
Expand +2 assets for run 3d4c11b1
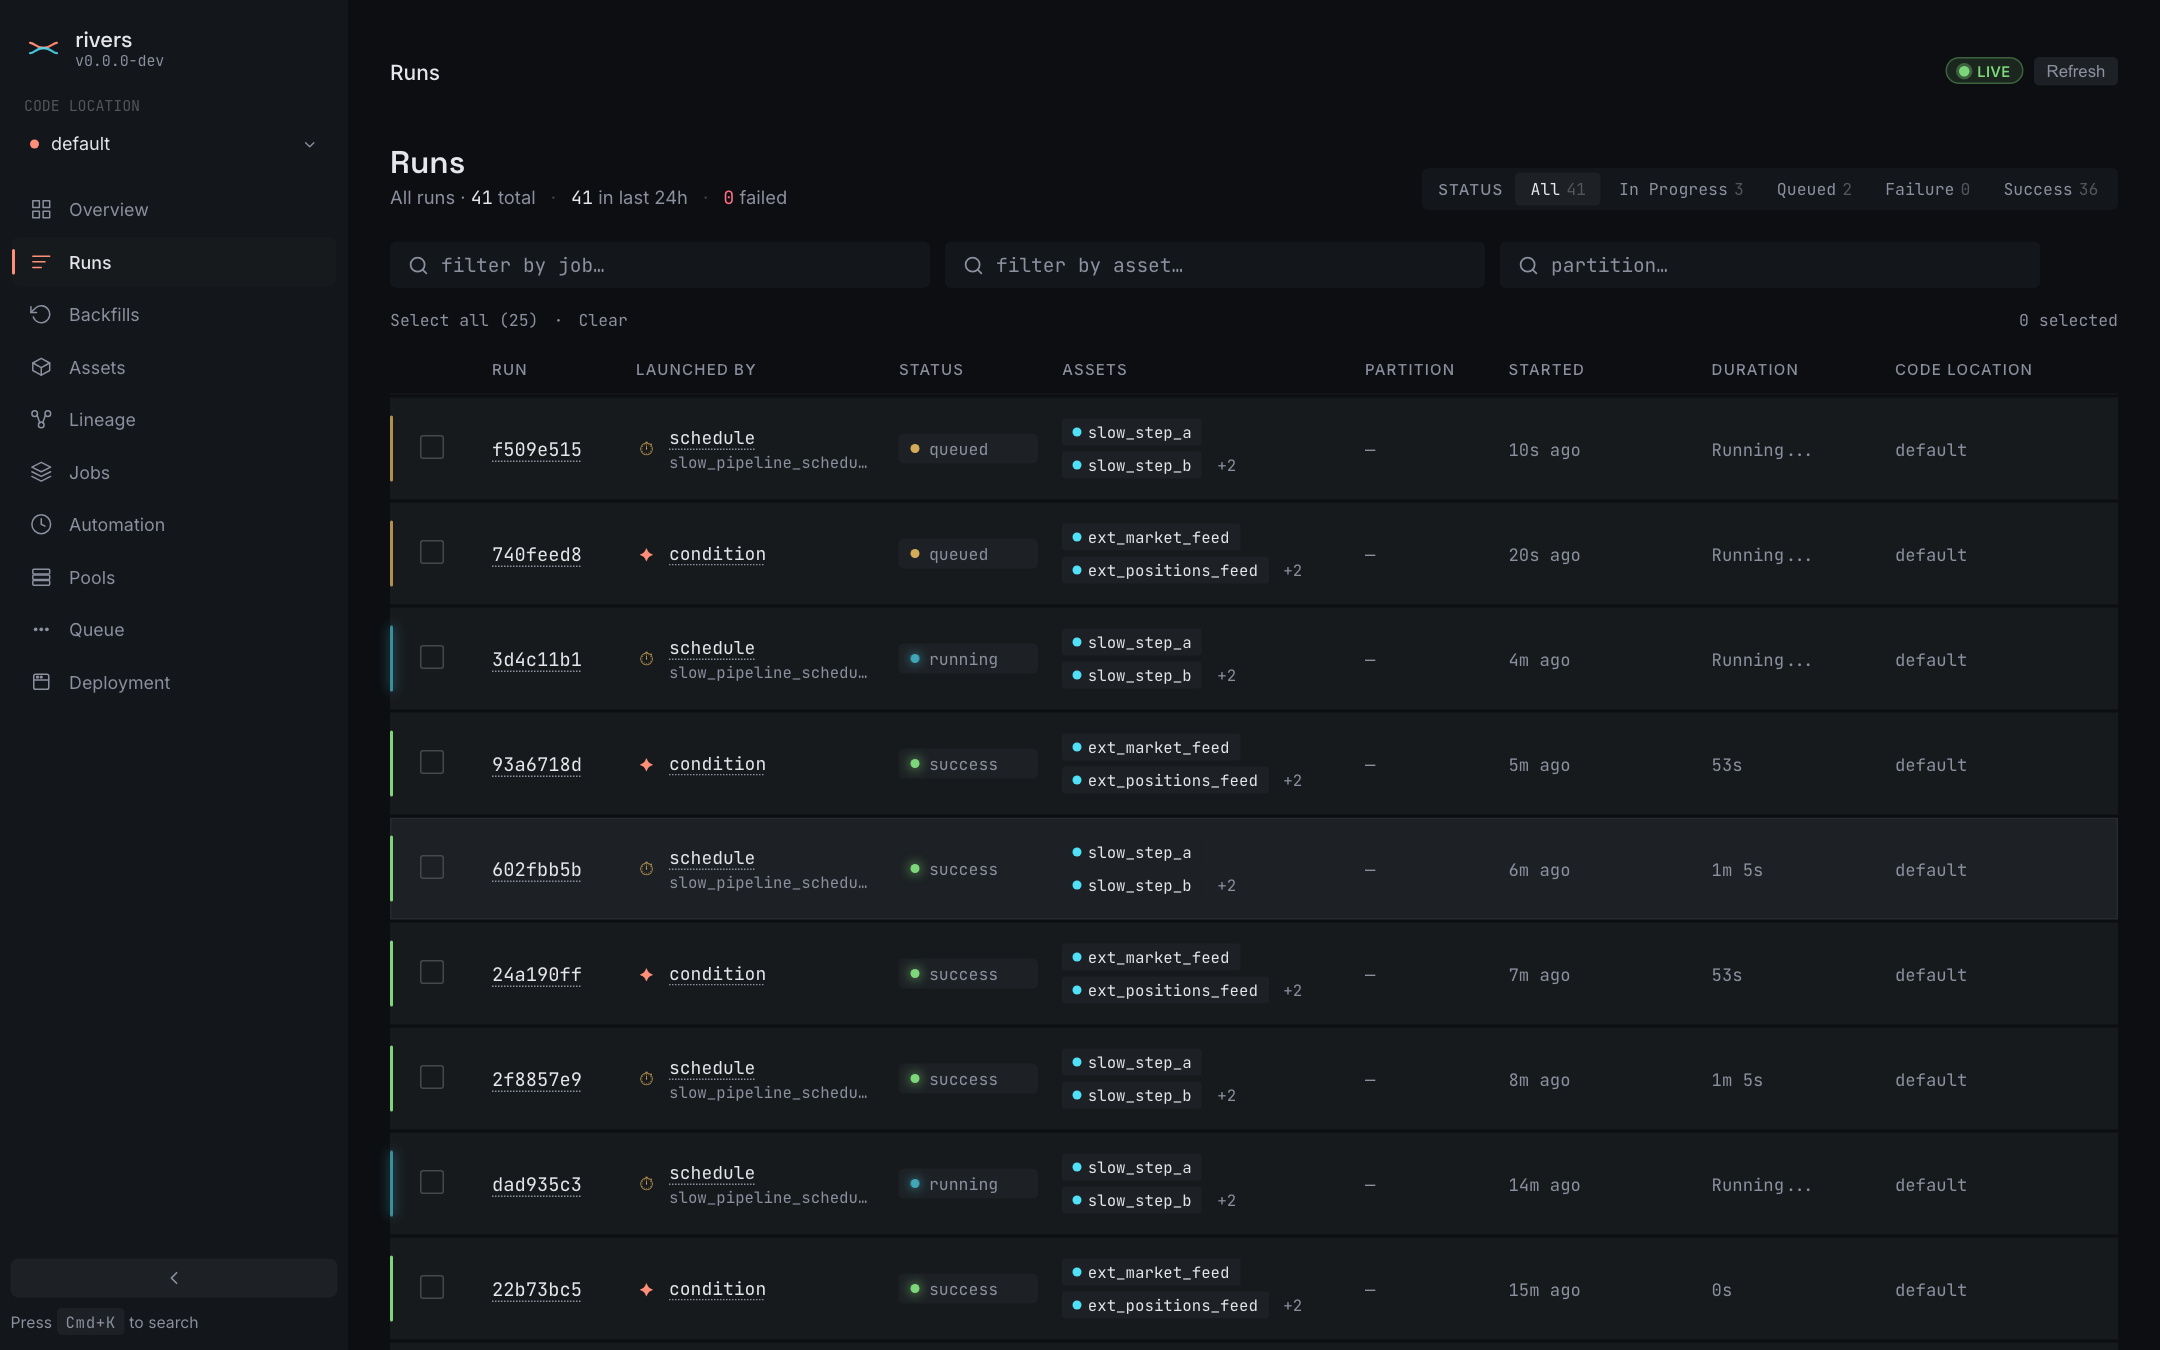tap(1227, 676)
